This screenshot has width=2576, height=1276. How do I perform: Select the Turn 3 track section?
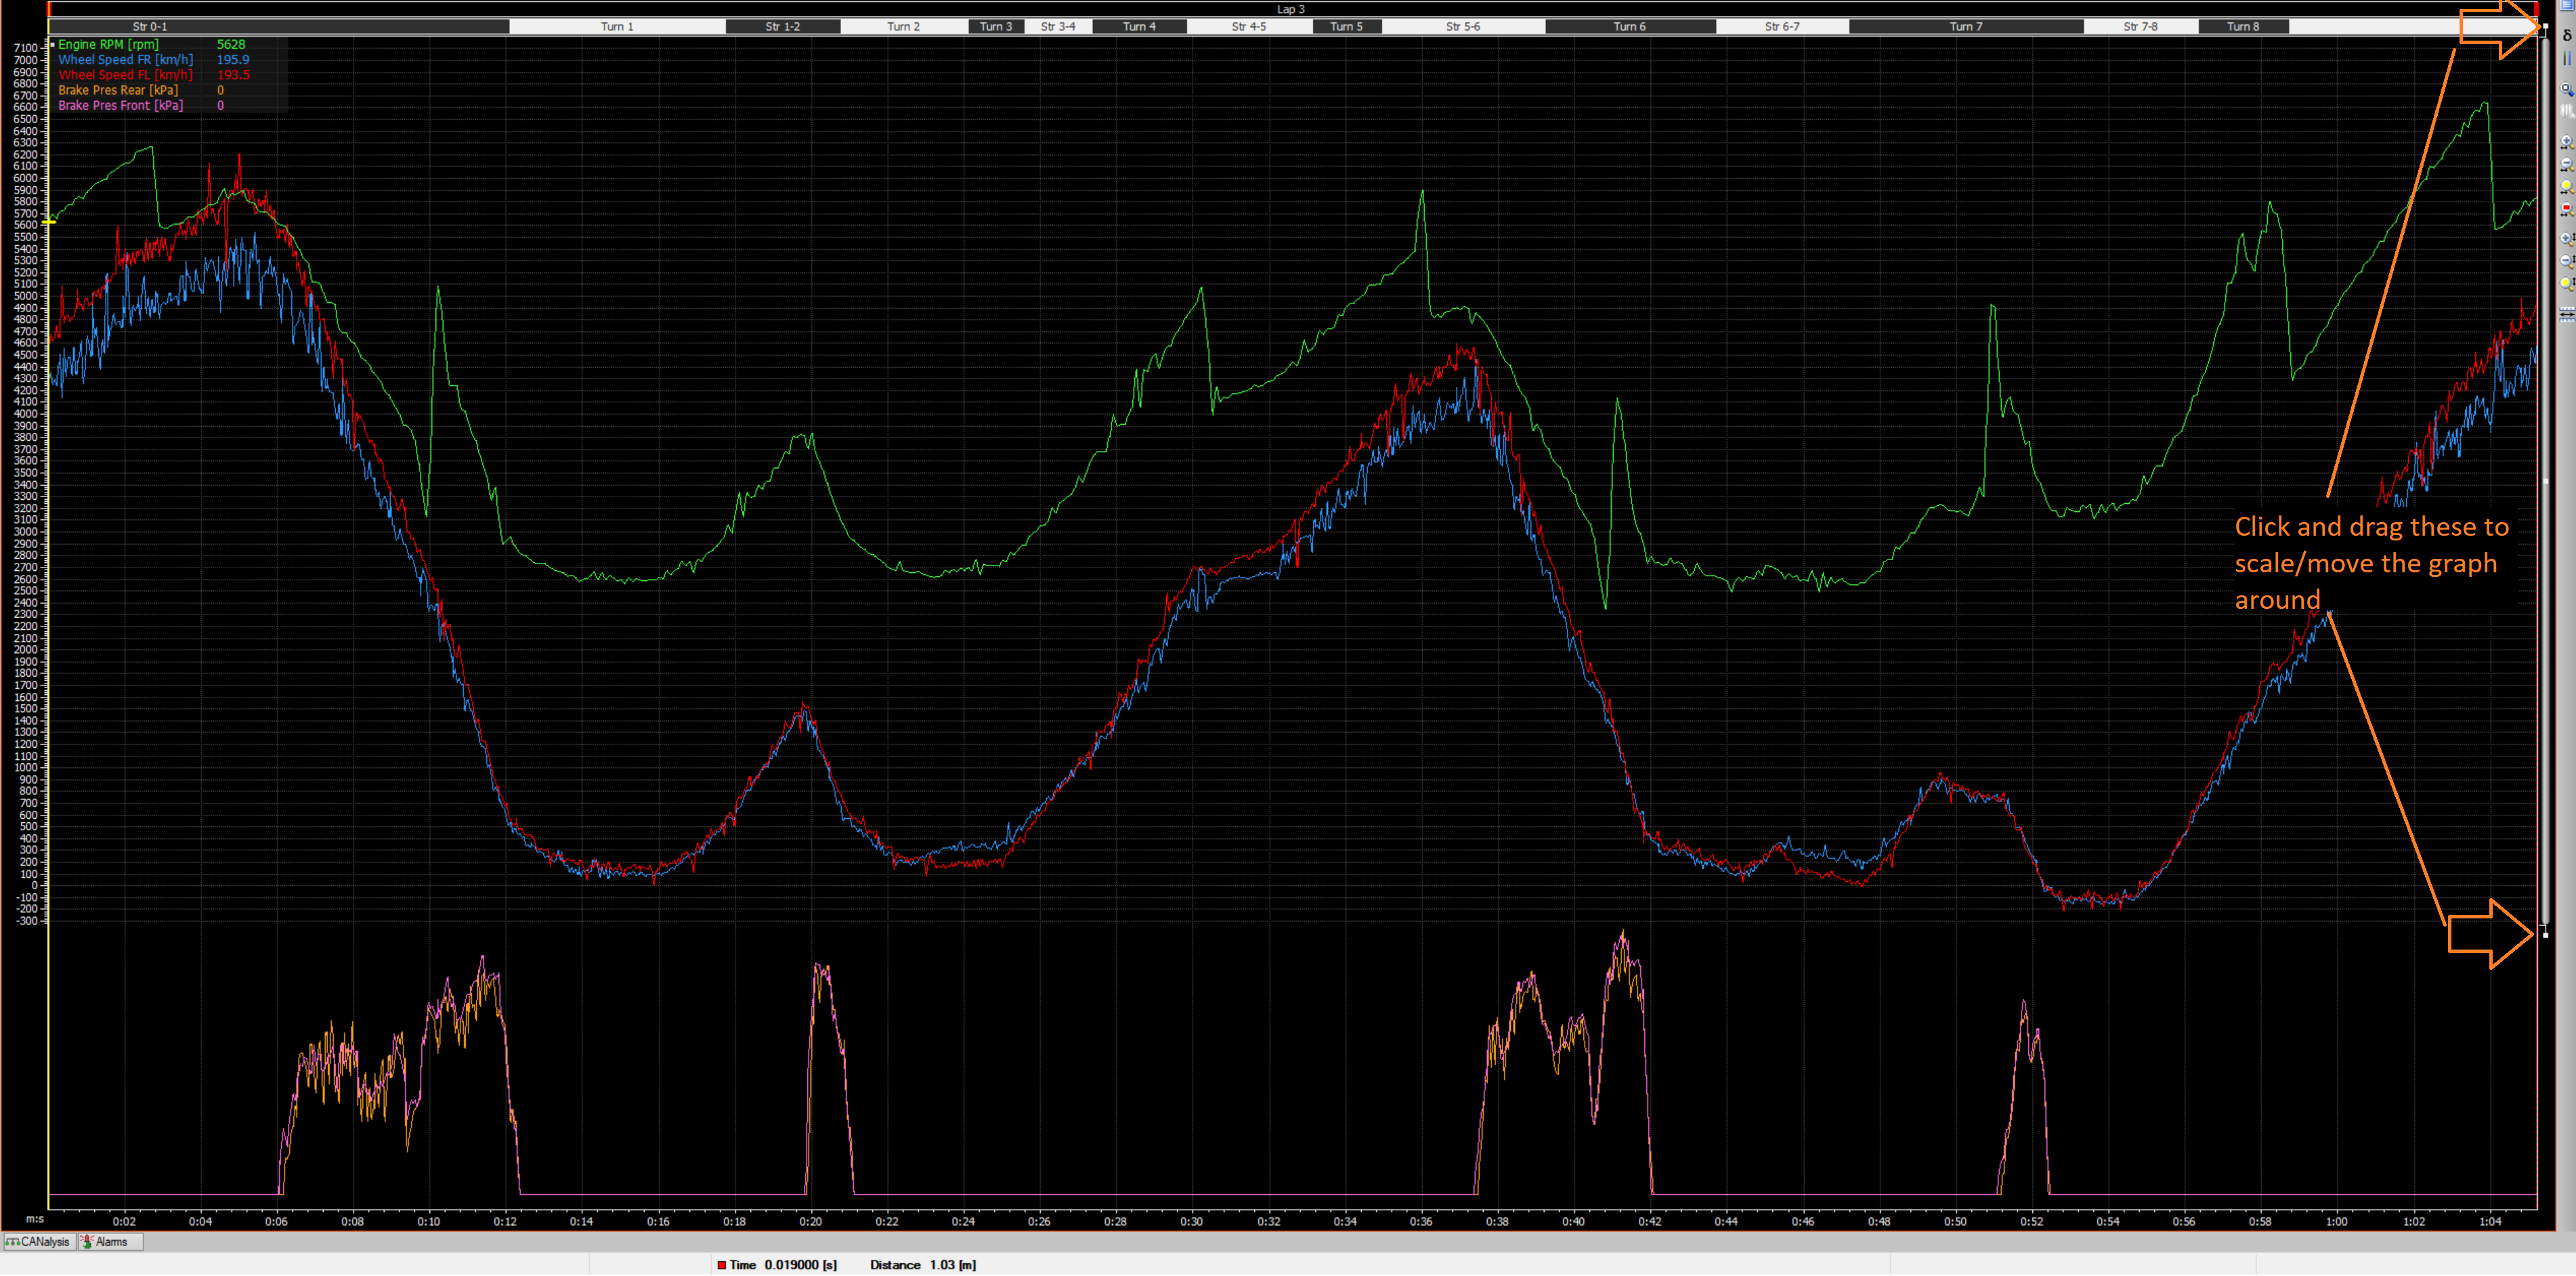pyautogui.click(x=996, y=27)
